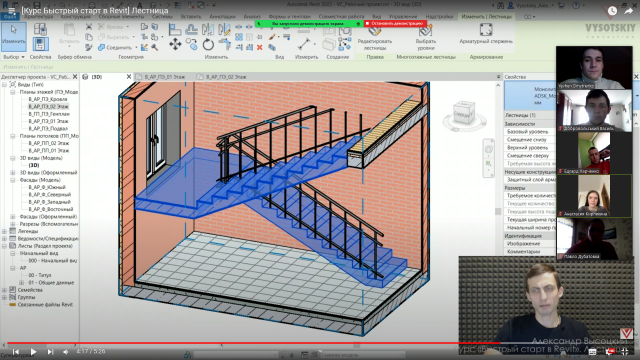Screen dimensions: 640x360
Task: Click the Эдуард Харченко webcam thumbnail
Action: (x=594, y=153)
